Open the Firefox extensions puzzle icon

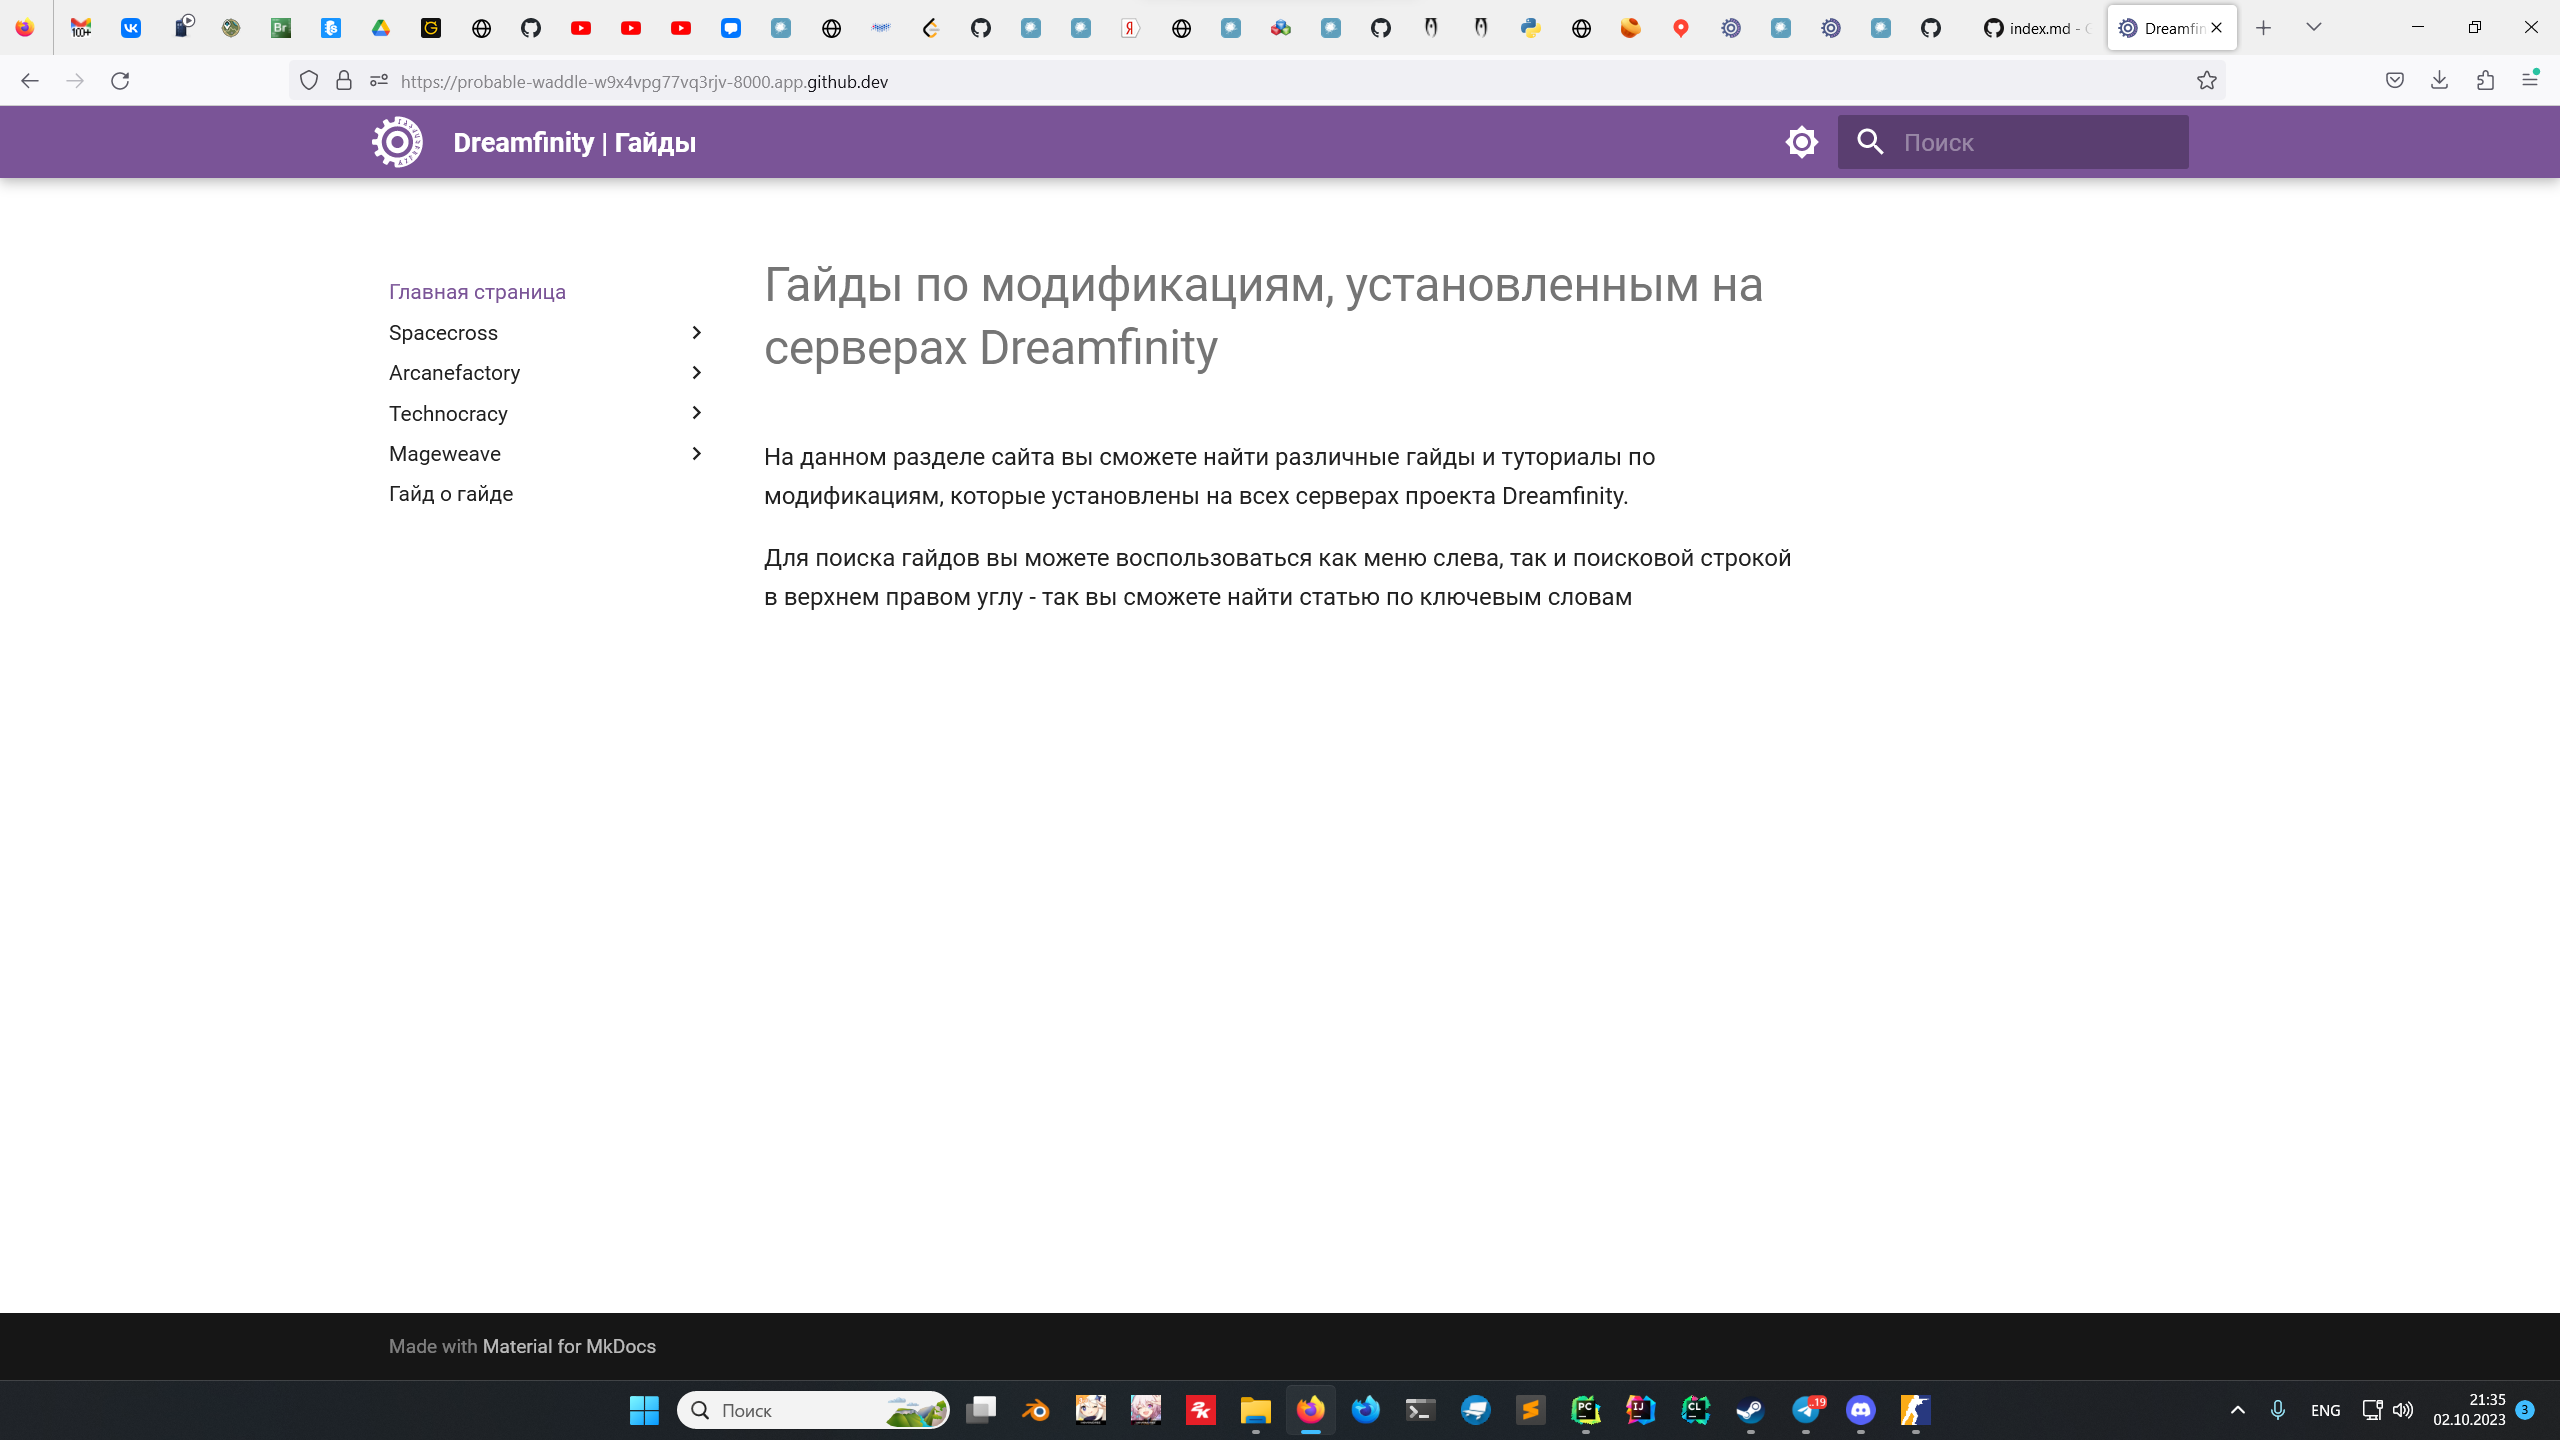point(2485,81)
